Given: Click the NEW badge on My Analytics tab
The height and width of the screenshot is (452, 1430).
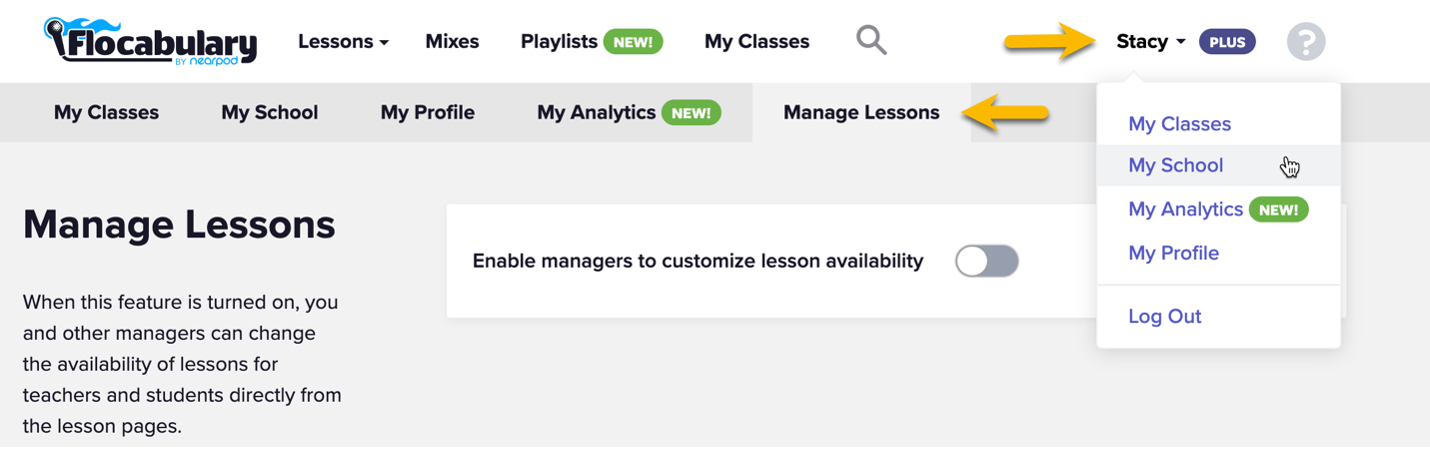Looking at the screenshot, I should coord(691,113).
